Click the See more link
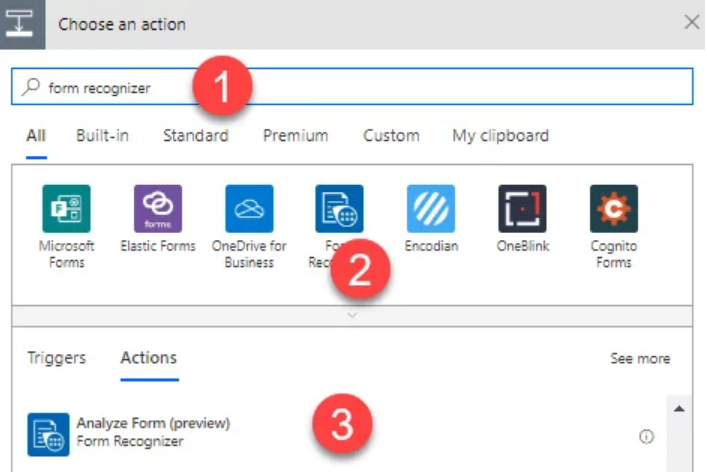707x475 pixels. [x=640, y=359]
